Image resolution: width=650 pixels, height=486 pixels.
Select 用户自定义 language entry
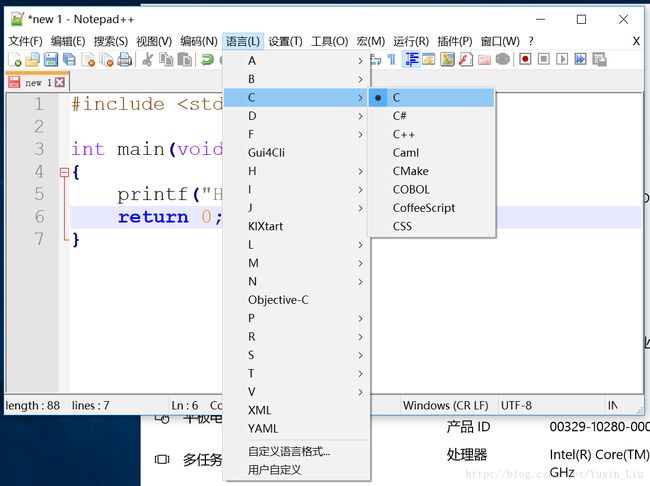point(296,470)
